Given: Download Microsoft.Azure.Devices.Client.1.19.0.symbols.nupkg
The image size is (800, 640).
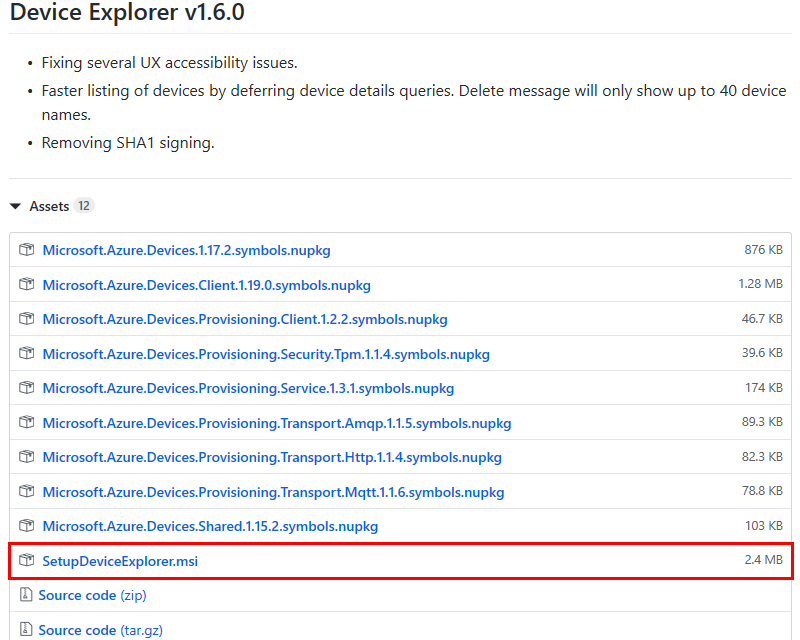Looking at the screenshot, I should tap(207, 285).
